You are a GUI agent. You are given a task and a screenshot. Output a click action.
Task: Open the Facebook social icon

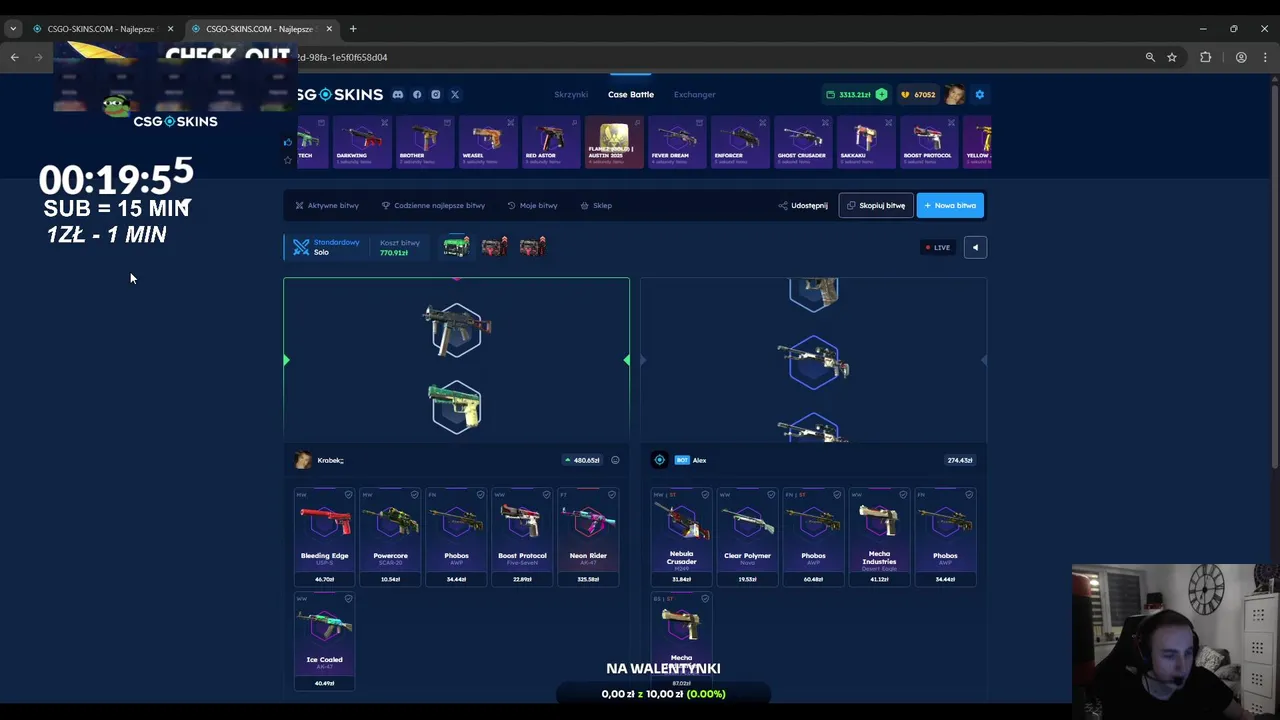click(x=417, y=94)
